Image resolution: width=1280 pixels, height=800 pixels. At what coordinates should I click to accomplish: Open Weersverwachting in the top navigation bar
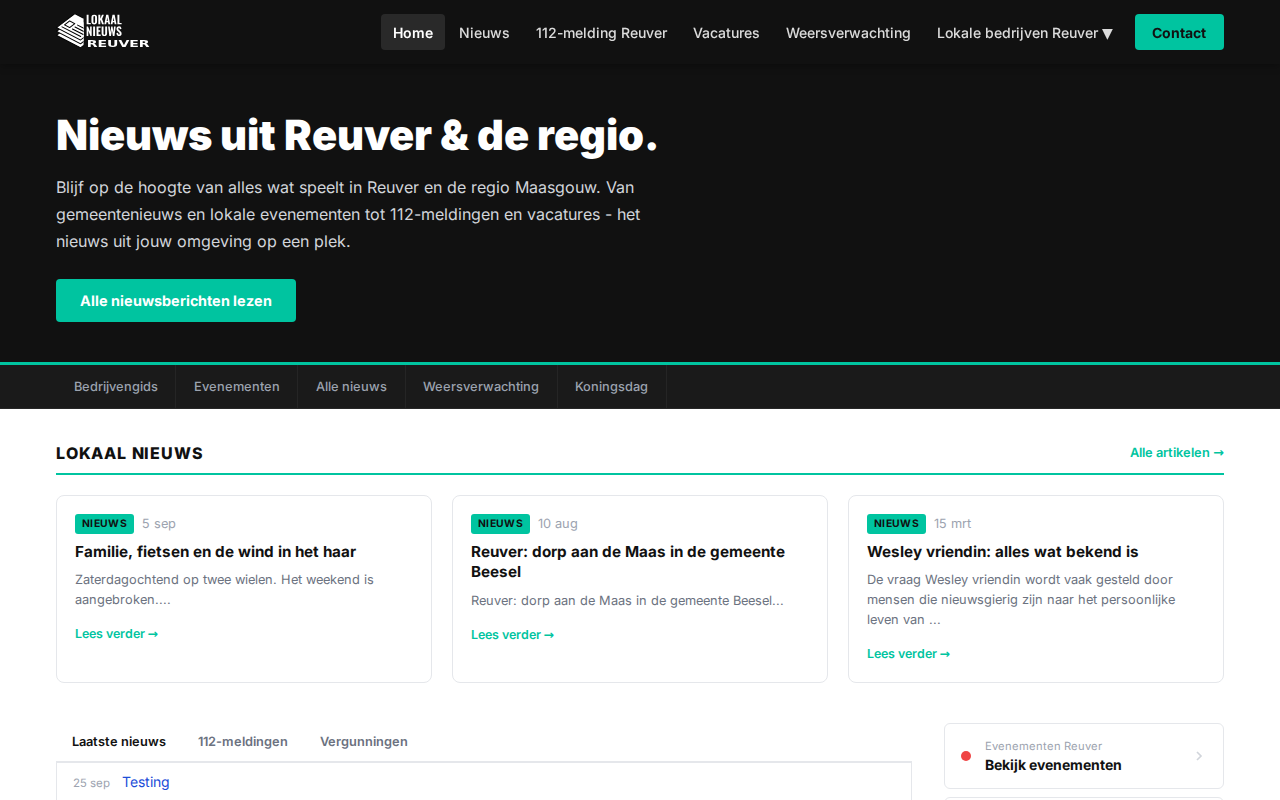848,32
